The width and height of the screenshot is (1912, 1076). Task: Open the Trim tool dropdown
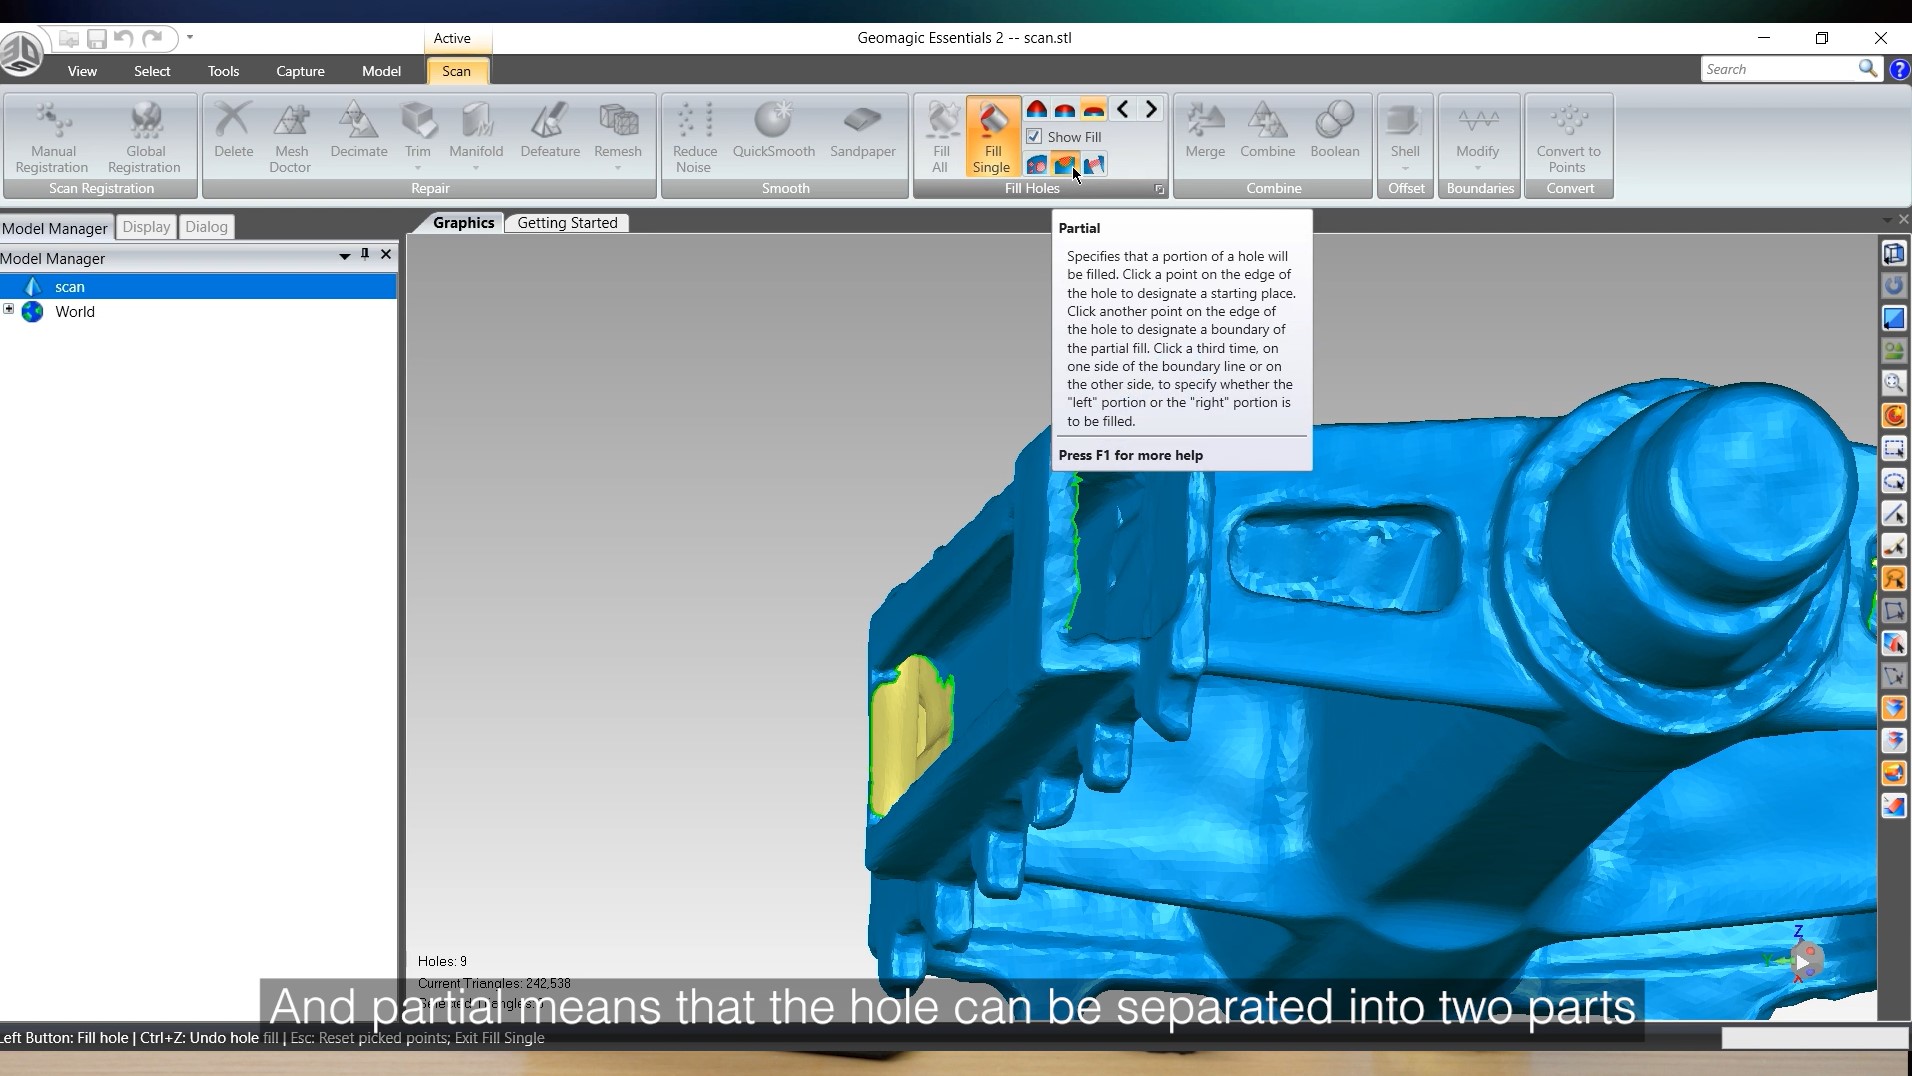417,166
